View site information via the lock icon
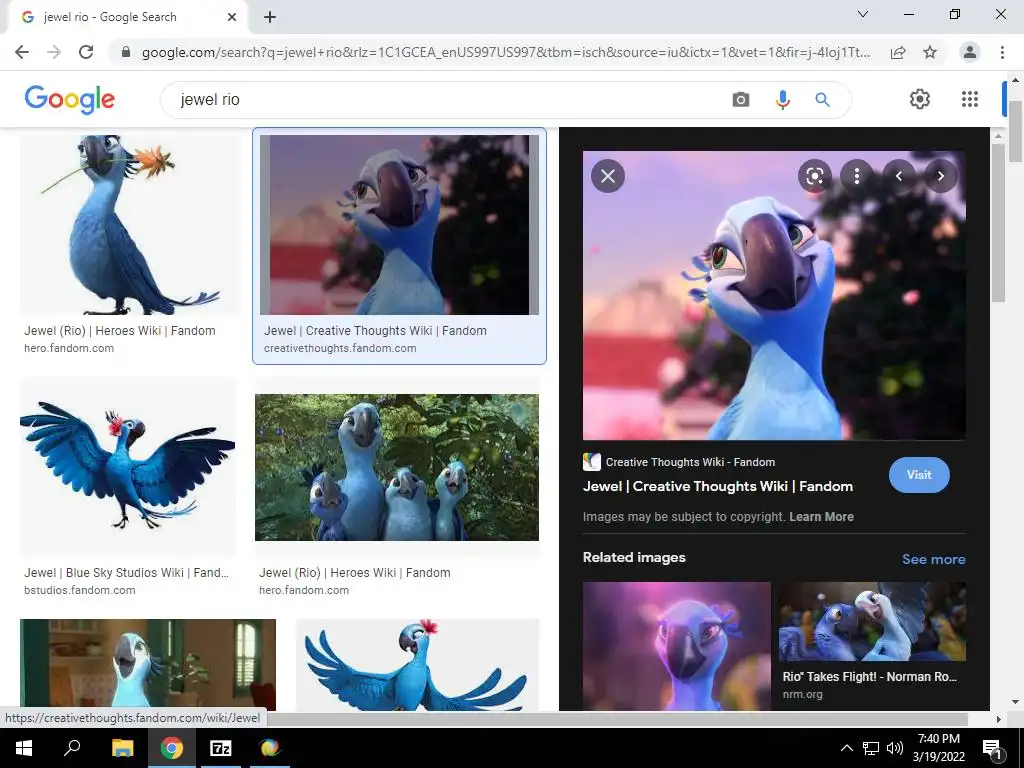 click(x=126, y=52)
